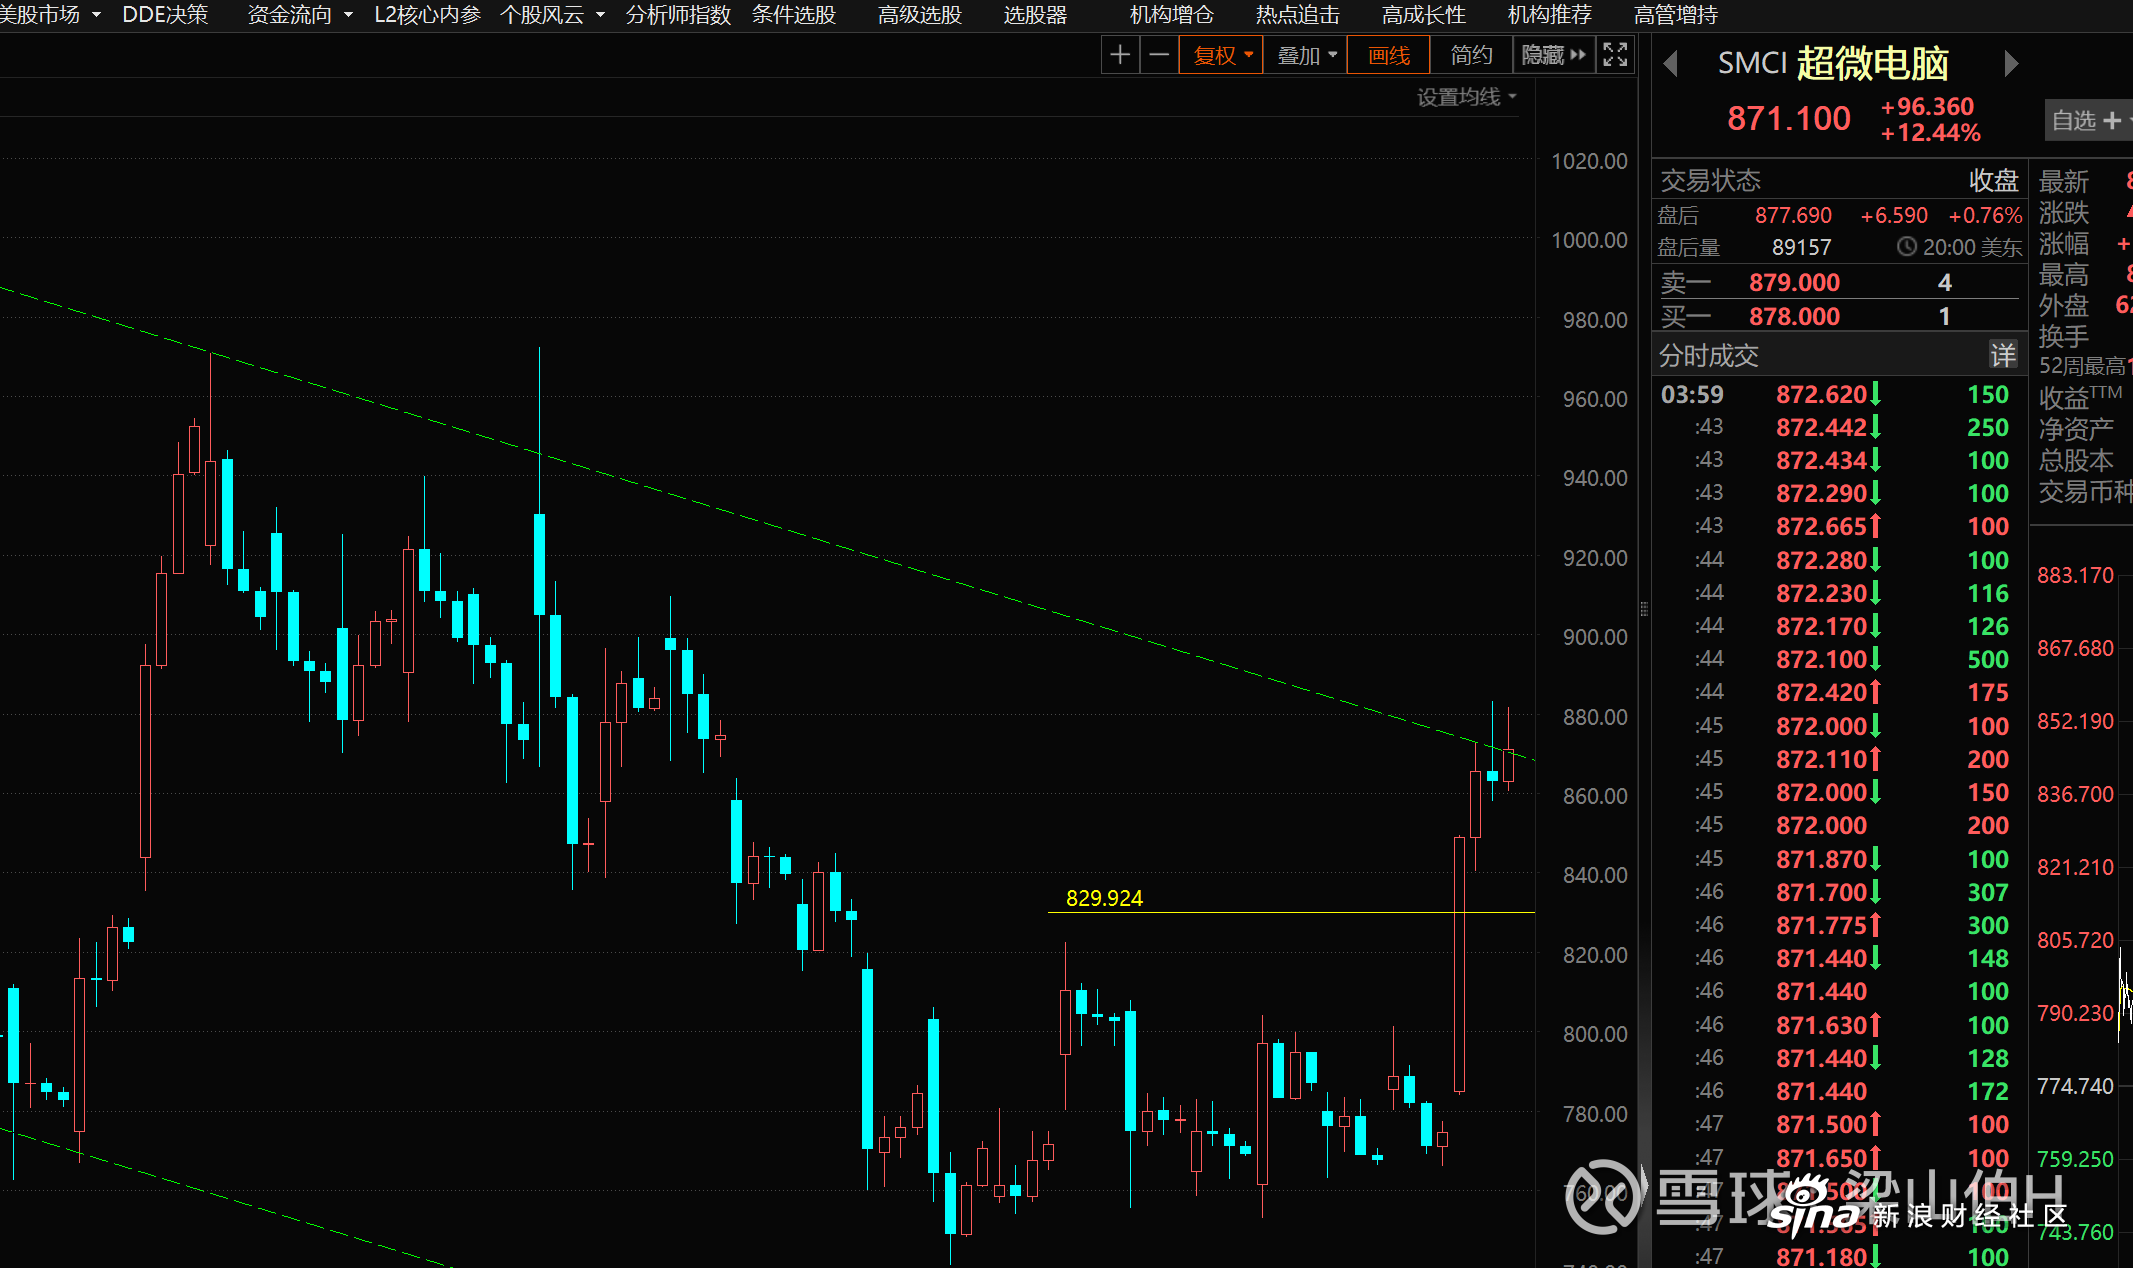This screenshot has width=2133, height=1268.
Task: Click 收益TTM field label
Action: point(2079,397)
